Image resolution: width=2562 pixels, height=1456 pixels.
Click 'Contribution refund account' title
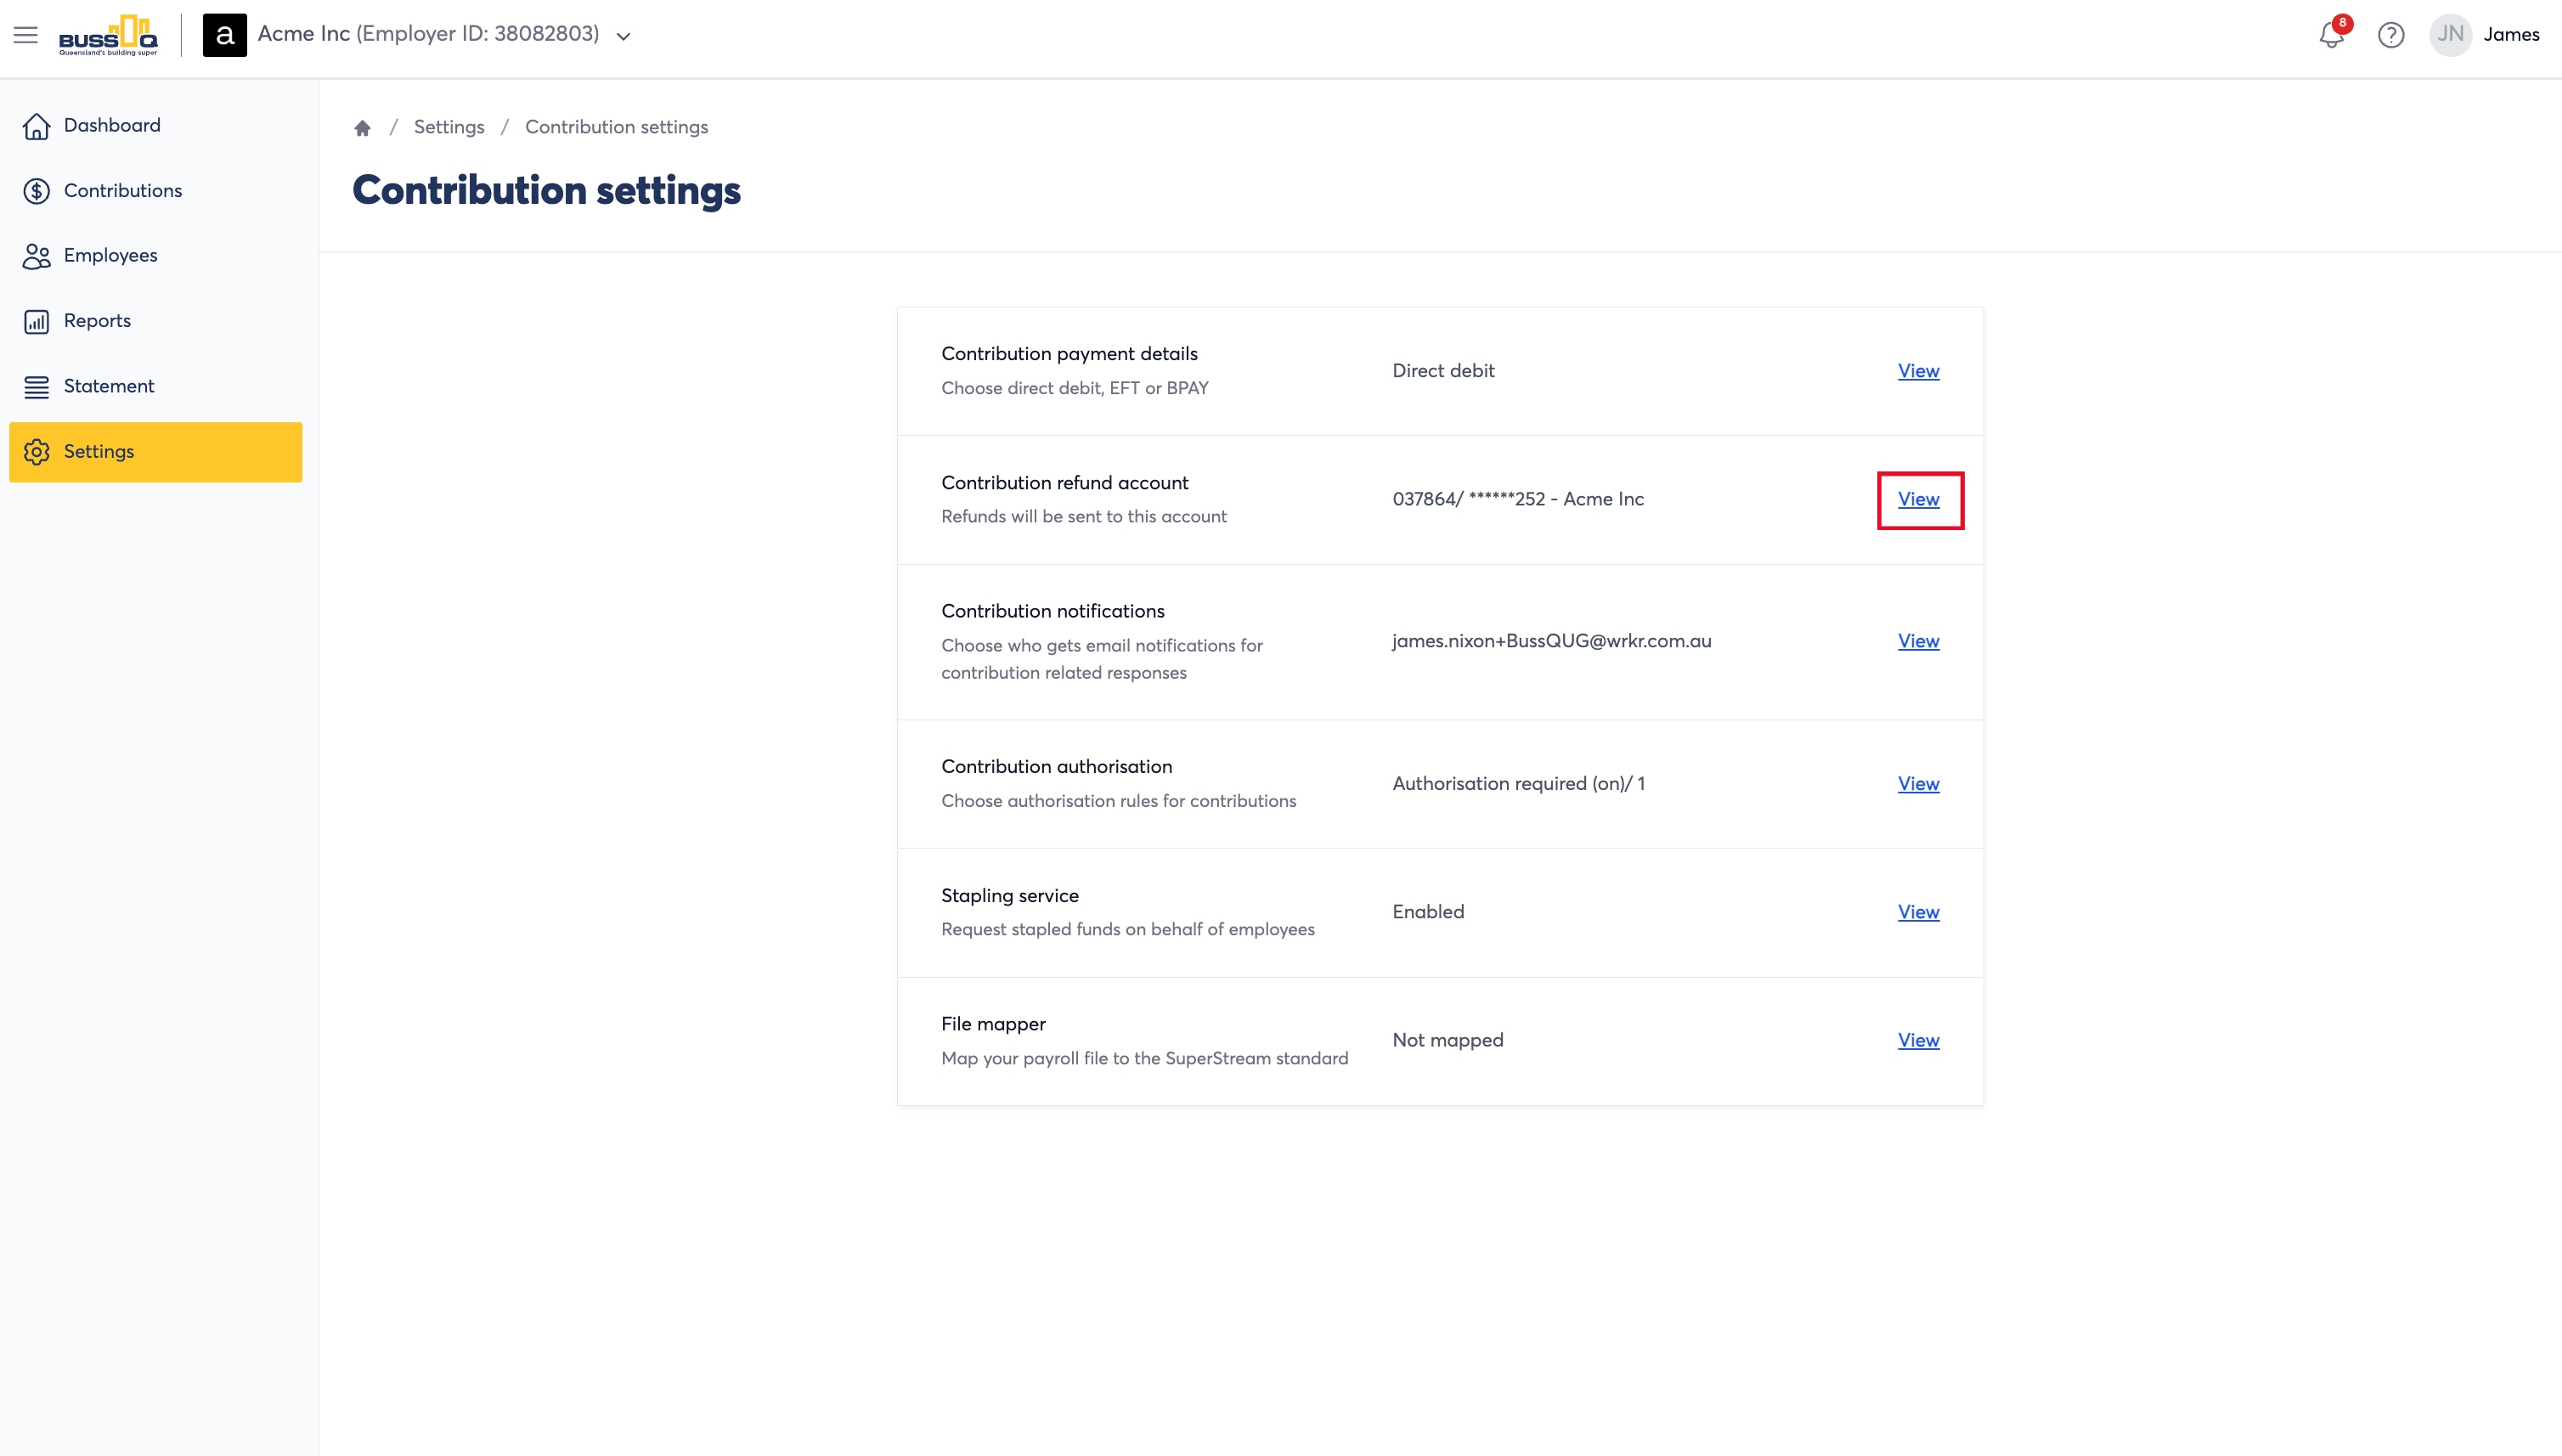pyautogui.click(x=1064, y=483)
